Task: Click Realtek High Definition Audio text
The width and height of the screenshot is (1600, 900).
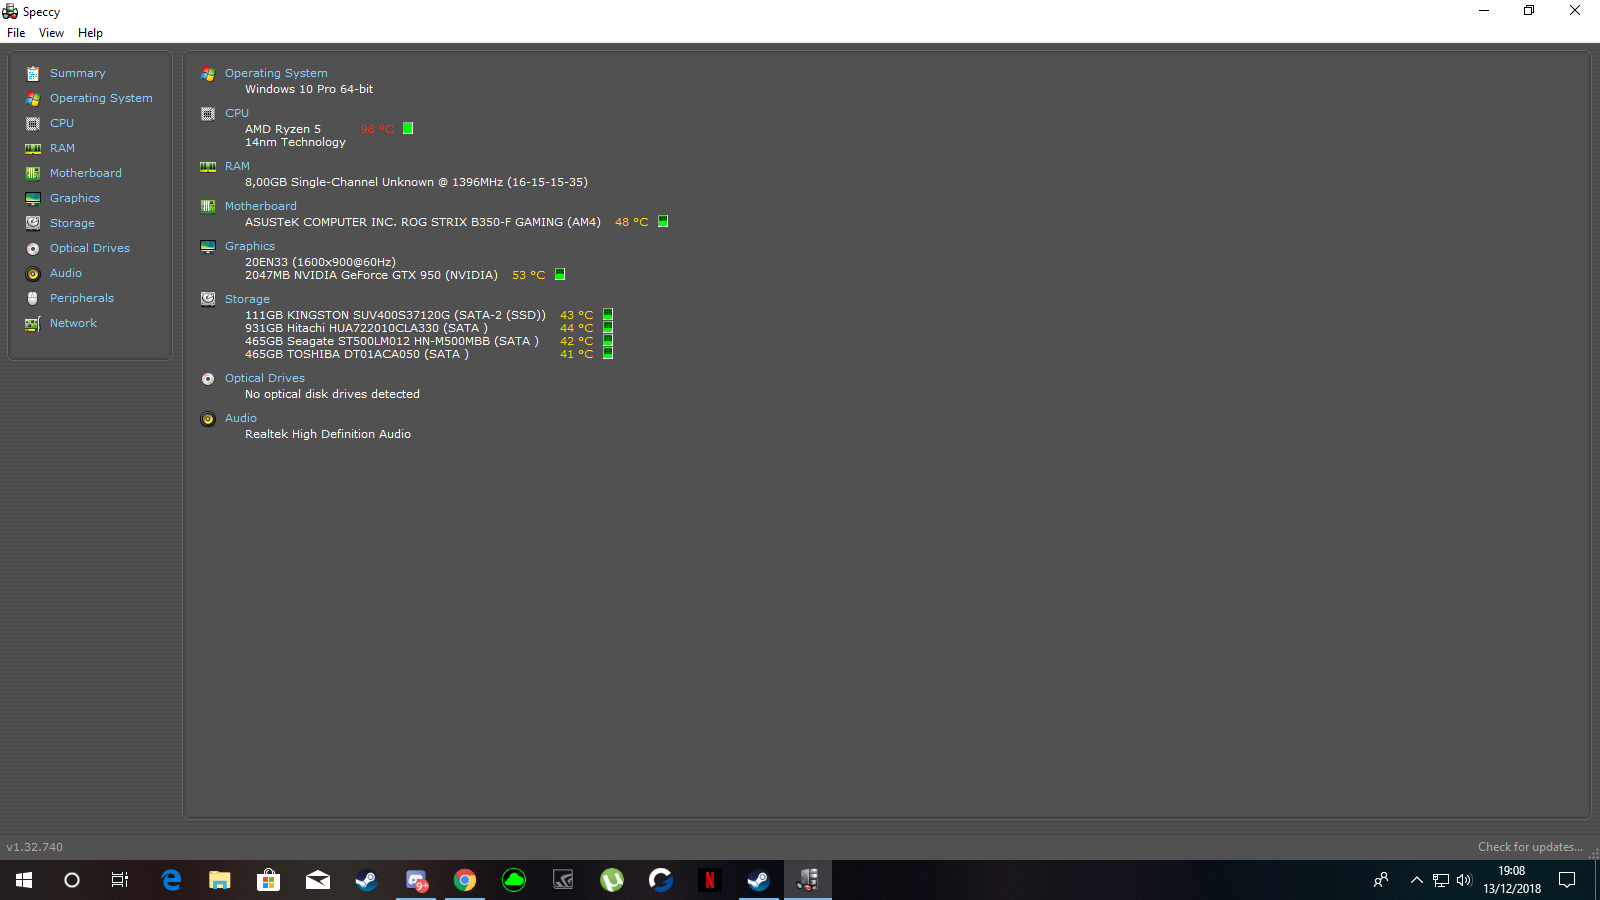Action: [x=328, y=434]
